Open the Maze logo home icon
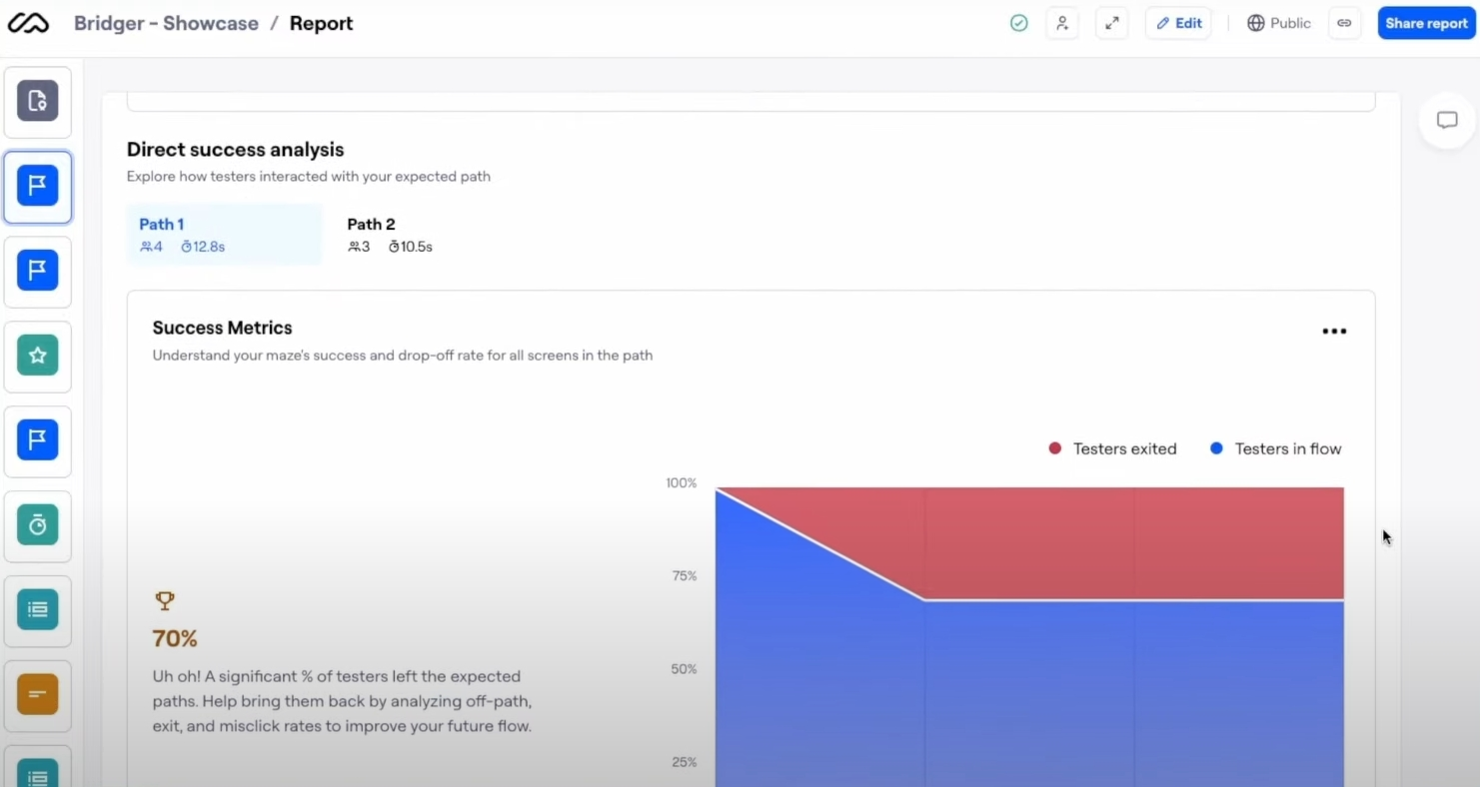1480x787 pixels. (x=29, y=22)
